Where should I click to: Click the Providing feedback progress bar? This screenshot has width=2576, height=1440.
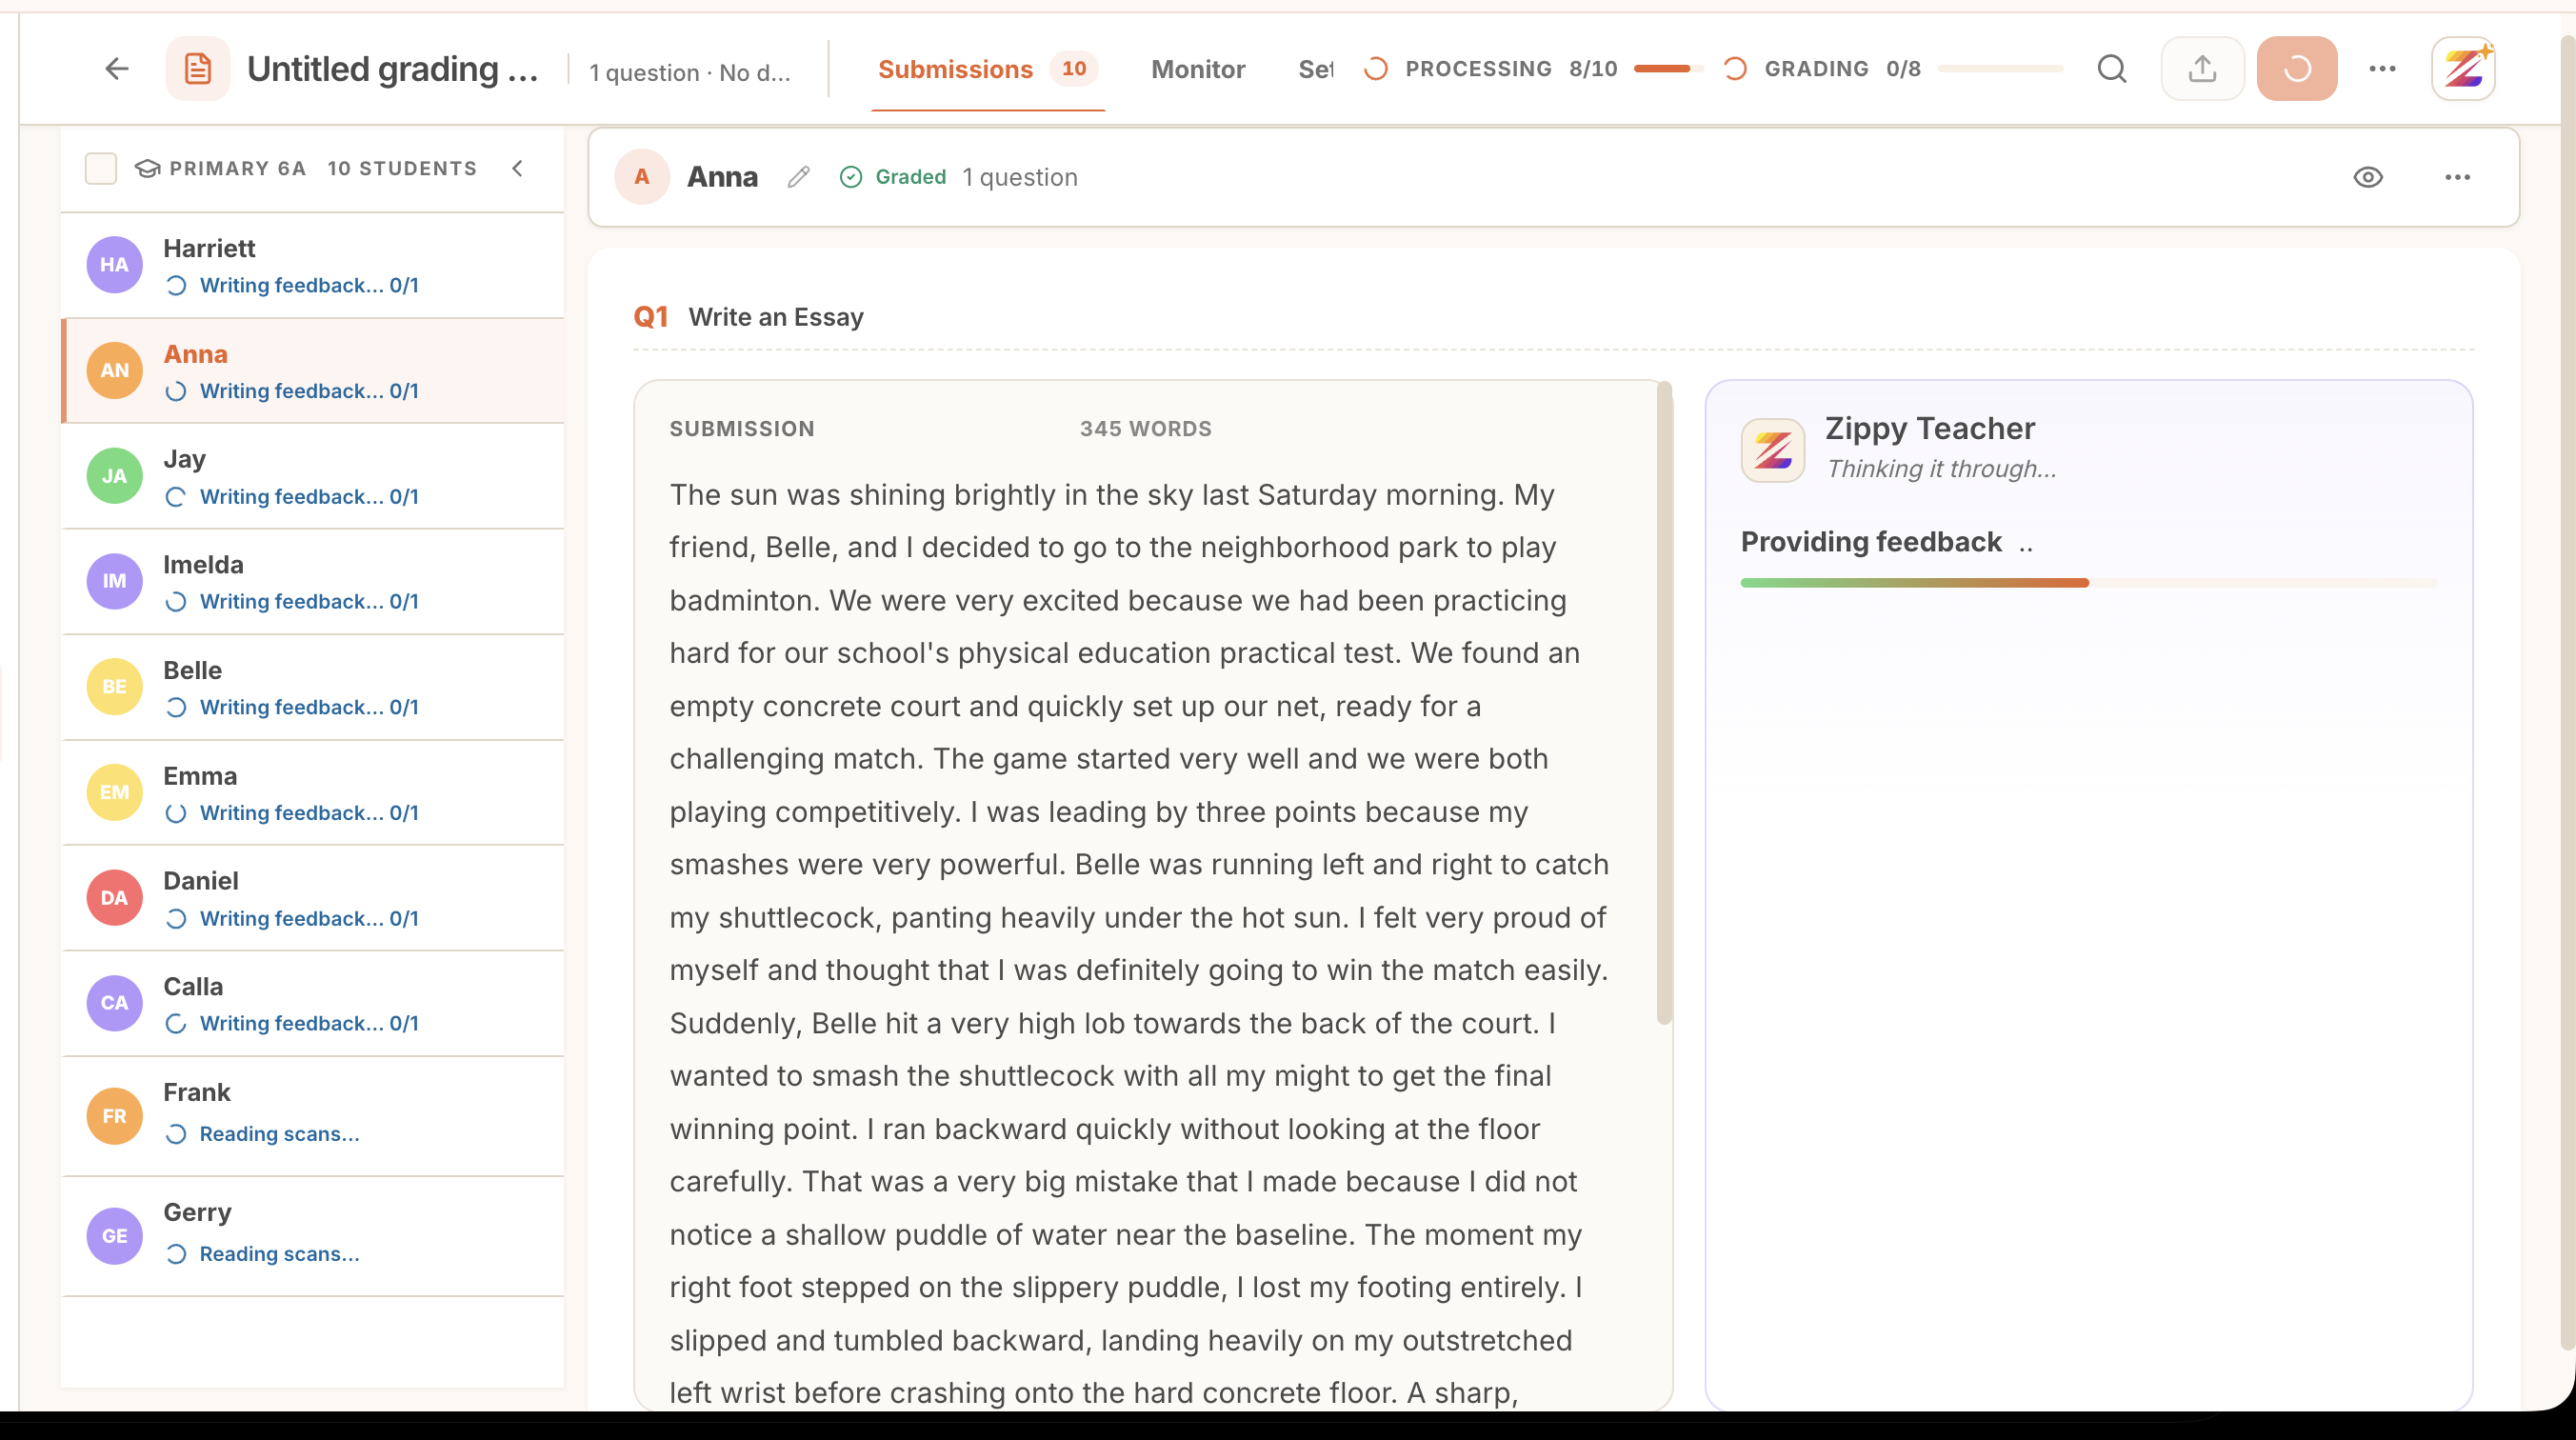[x=2088, y=582]
